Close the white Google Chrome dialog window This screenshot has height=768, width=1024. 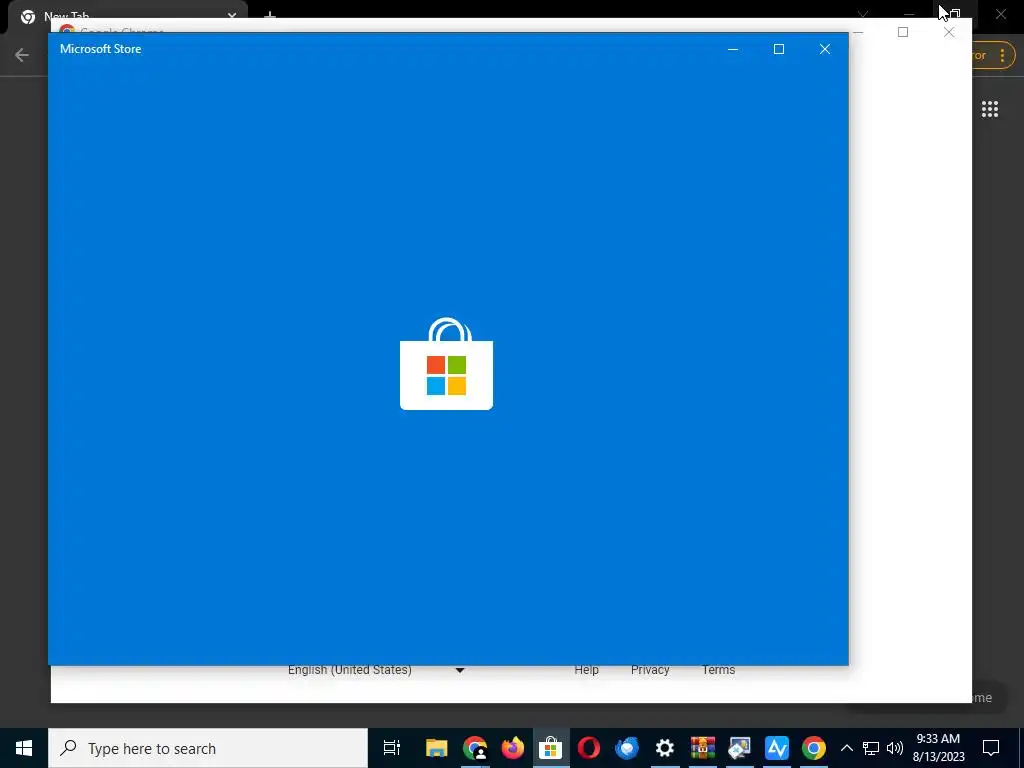(x=949, y=32)
